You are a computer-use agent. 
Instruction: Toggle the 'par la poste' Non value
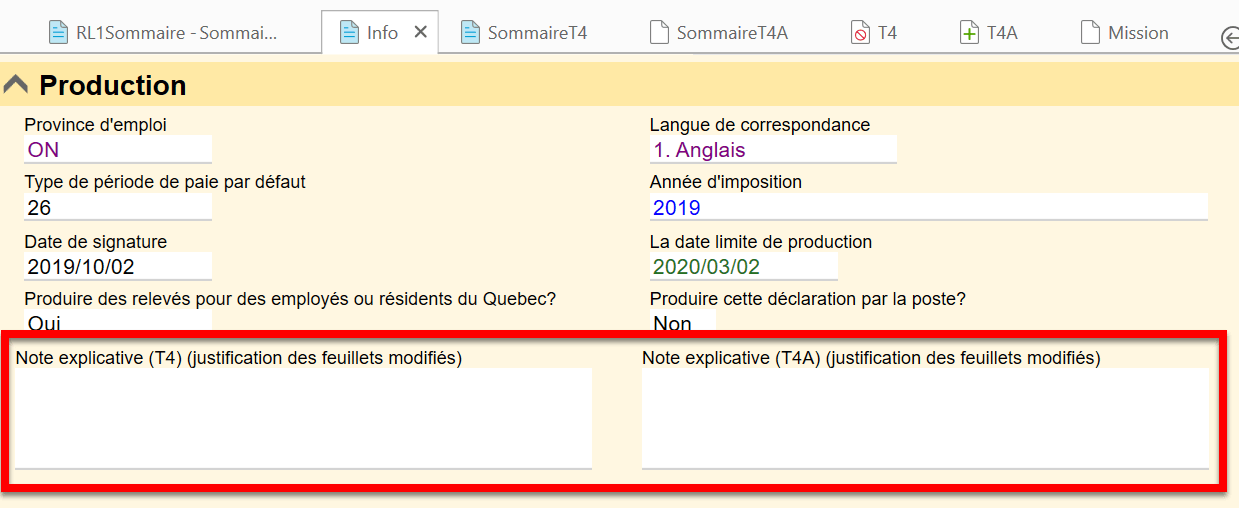click(682, 323)
